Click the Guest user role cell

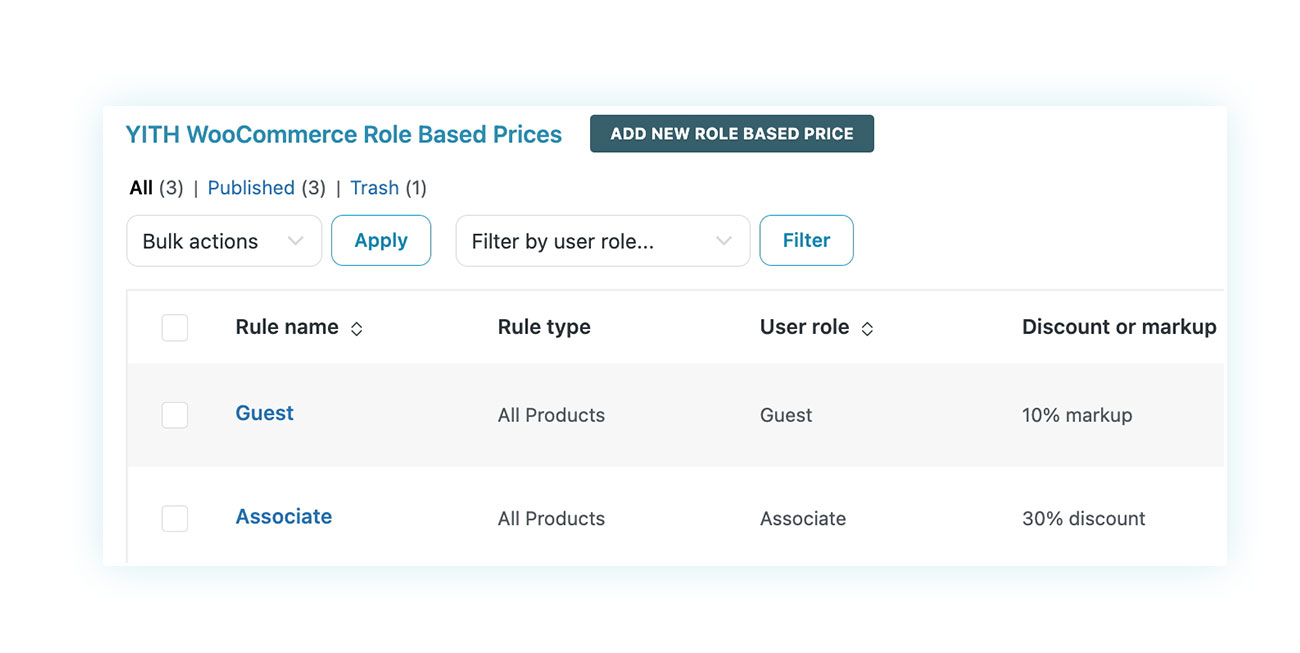click(x=786, y=415)
